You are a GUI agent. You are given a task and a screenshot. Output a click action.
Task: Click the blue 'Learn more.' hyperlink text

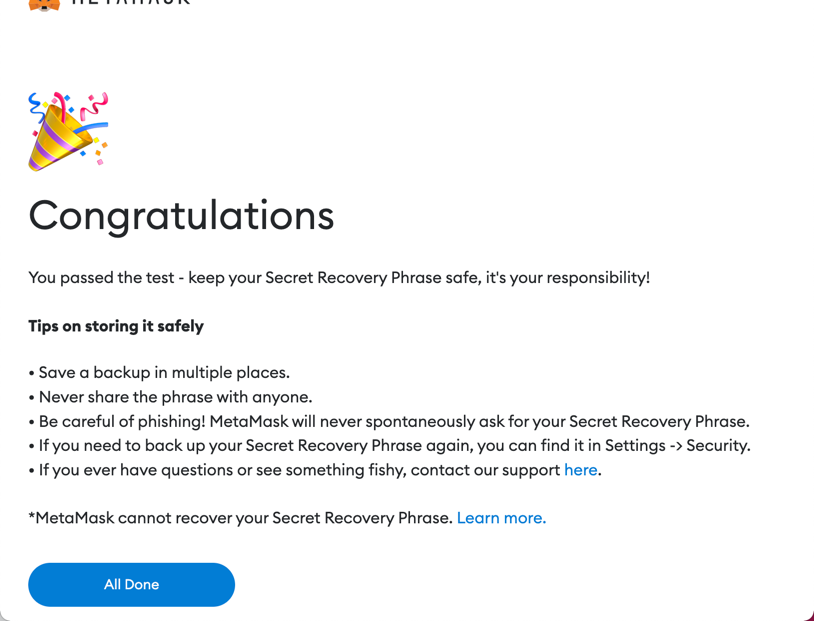click(501, 517)
